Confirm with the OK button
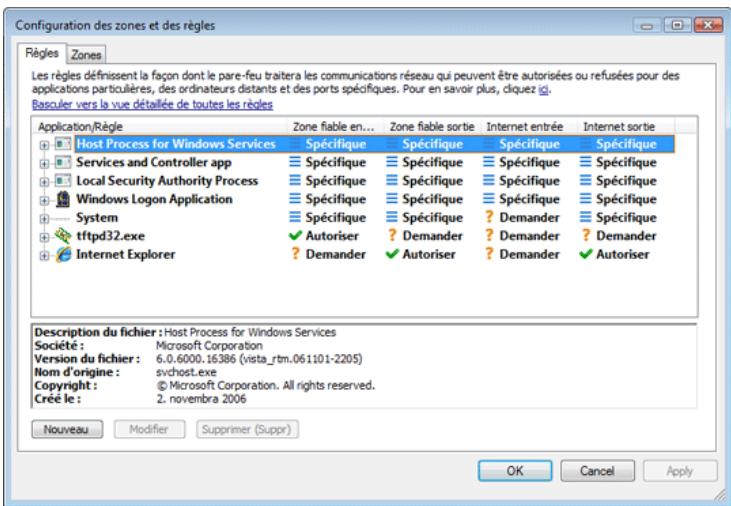731x506 pixels. click(515, 471)
